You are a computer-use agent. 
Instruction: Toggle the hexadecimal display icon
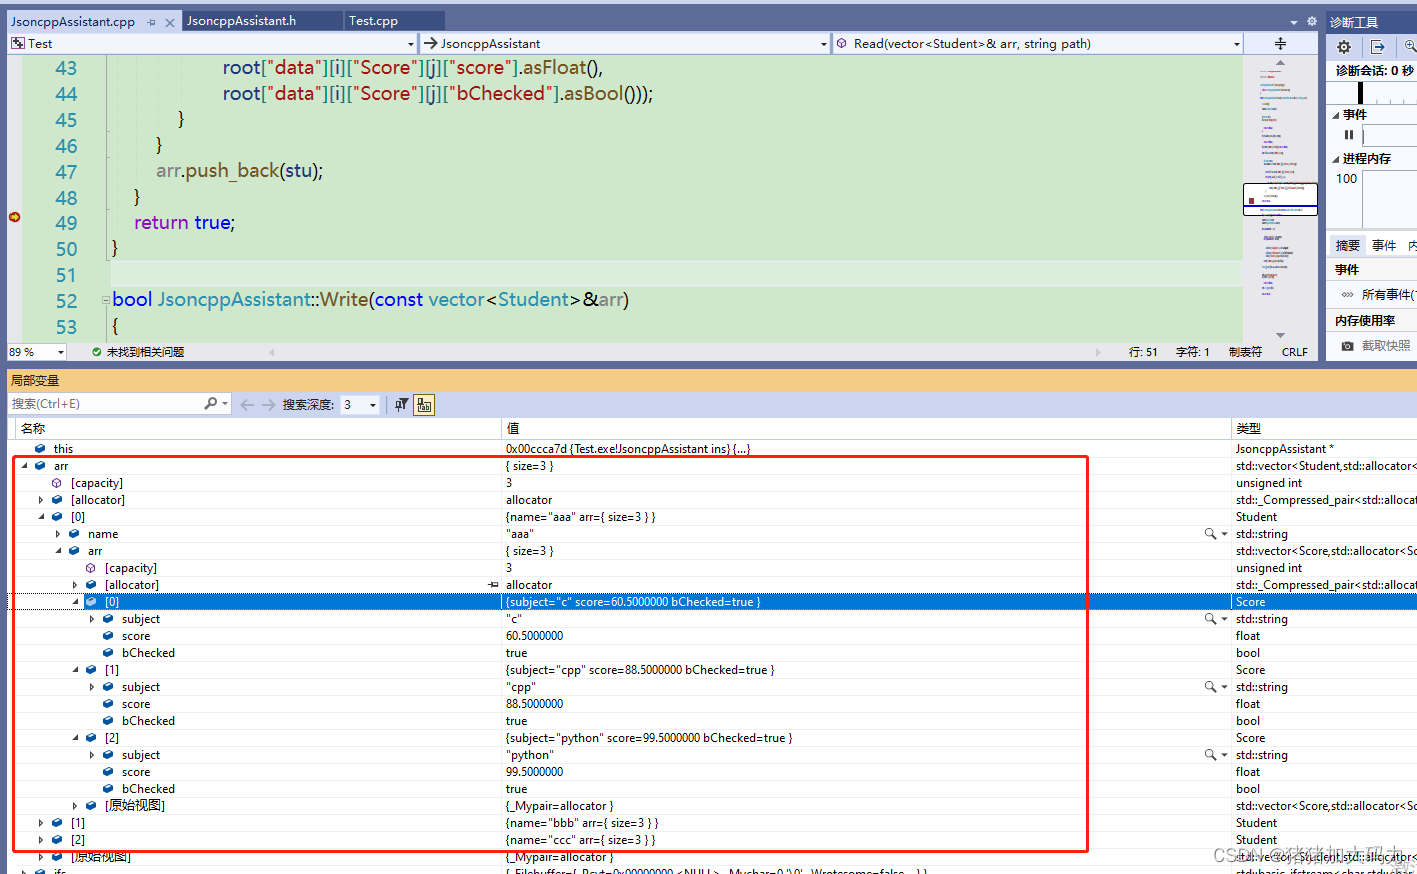click(424, 405)
